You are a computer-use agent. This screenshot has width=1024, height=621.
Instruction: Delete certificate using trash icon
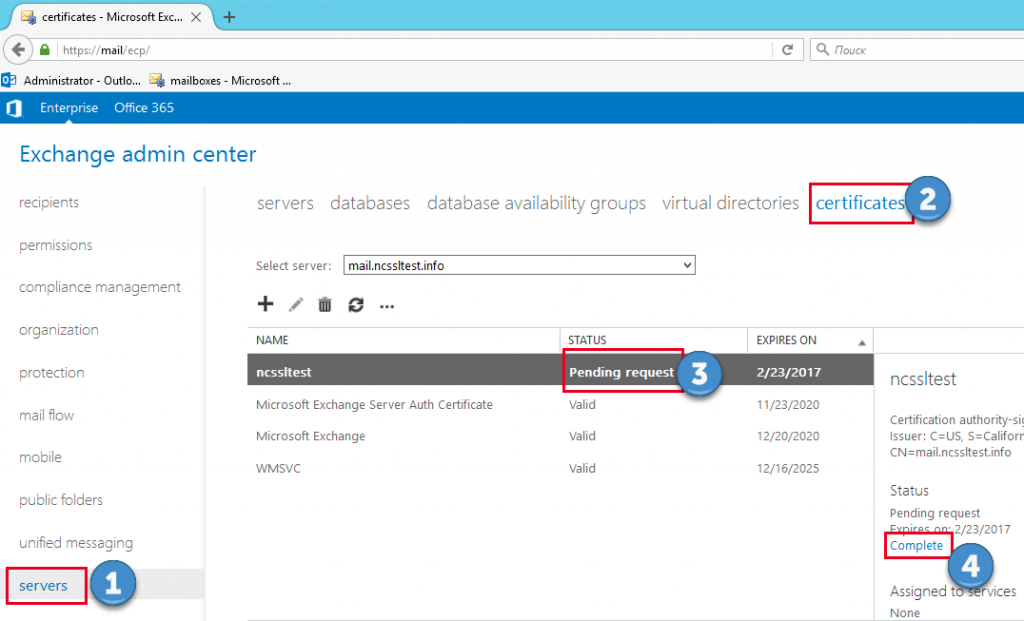click(325, 304)
